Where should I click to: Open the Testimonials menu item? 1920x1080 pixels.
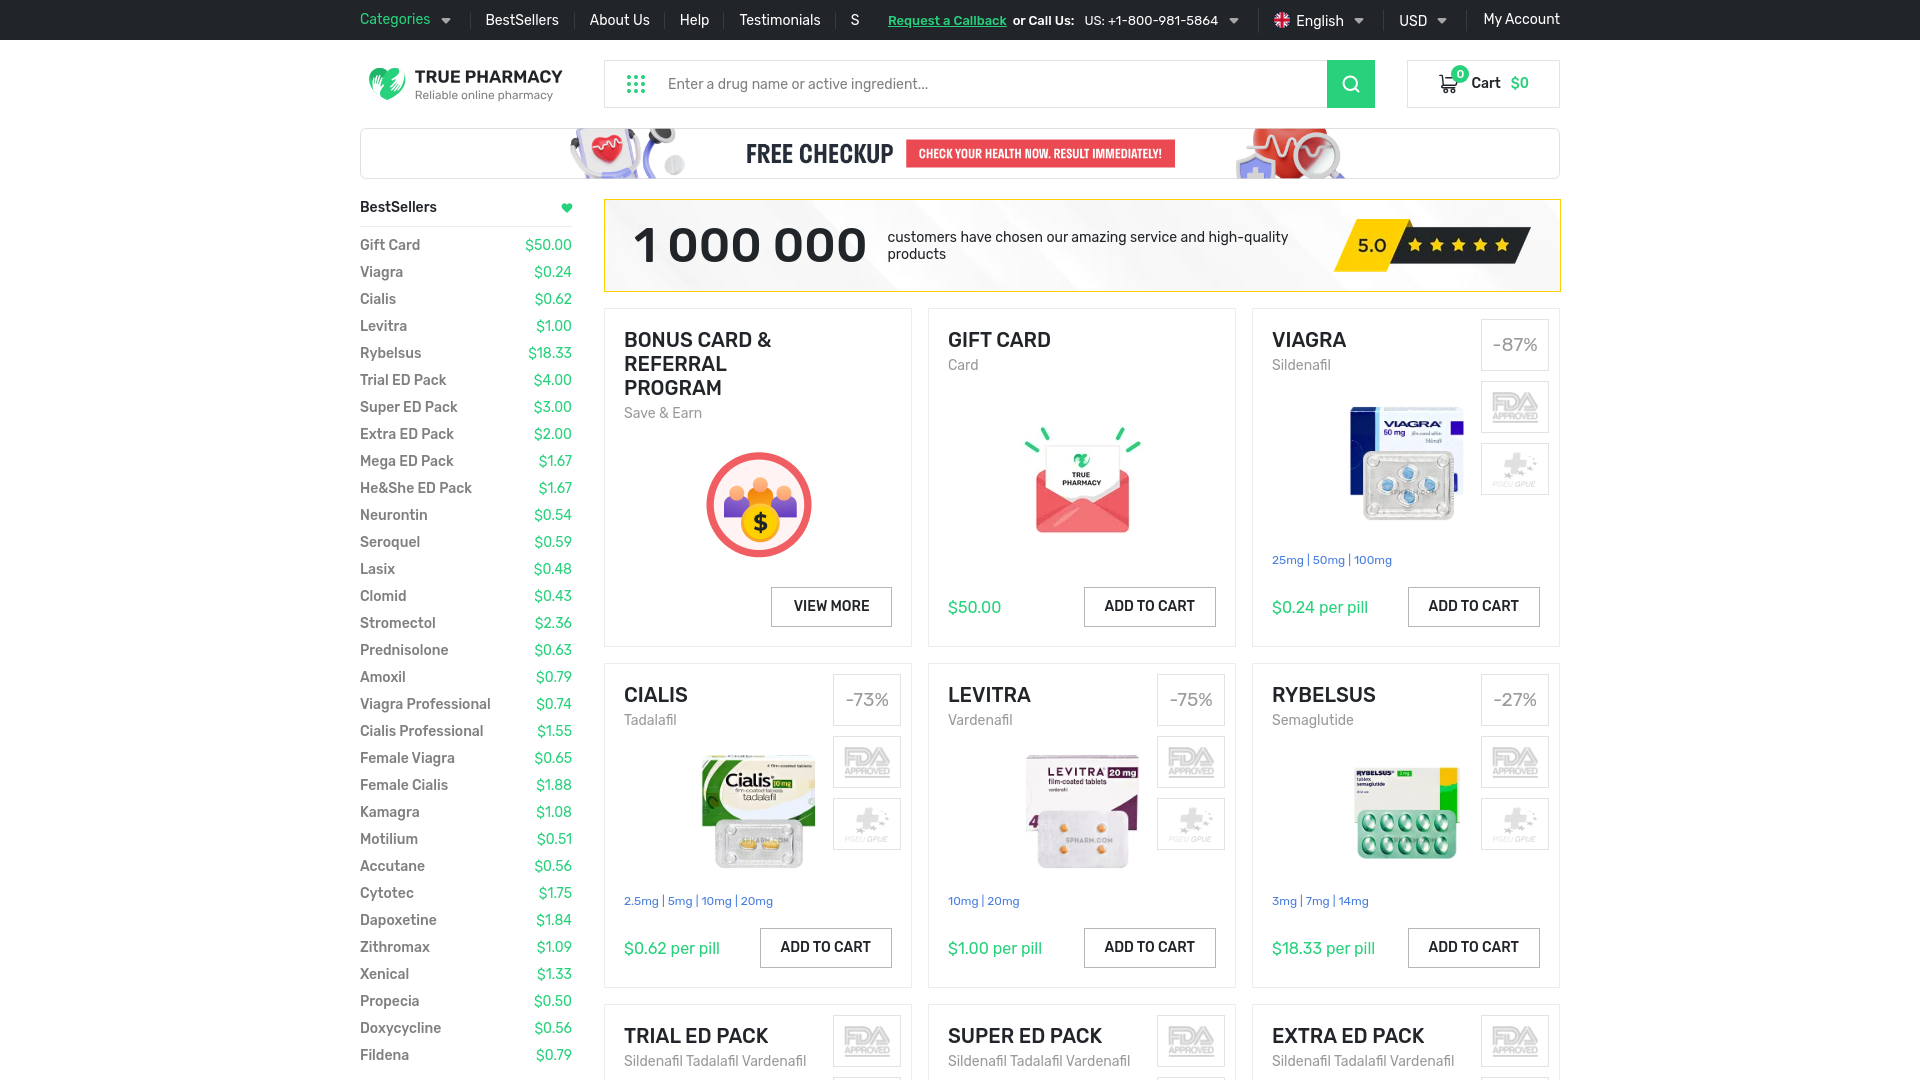pos(779,20)
